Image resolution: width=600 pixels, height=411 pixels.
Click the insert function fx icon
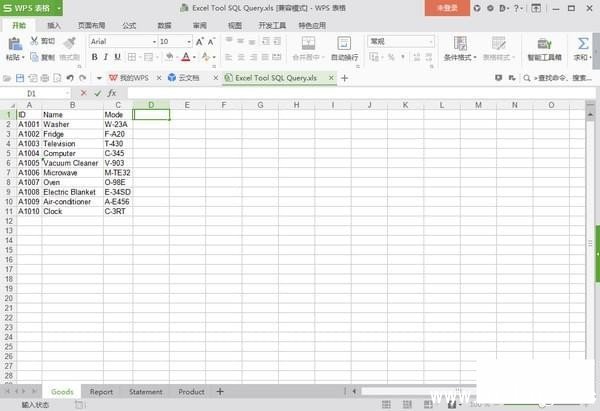(112, 93)
